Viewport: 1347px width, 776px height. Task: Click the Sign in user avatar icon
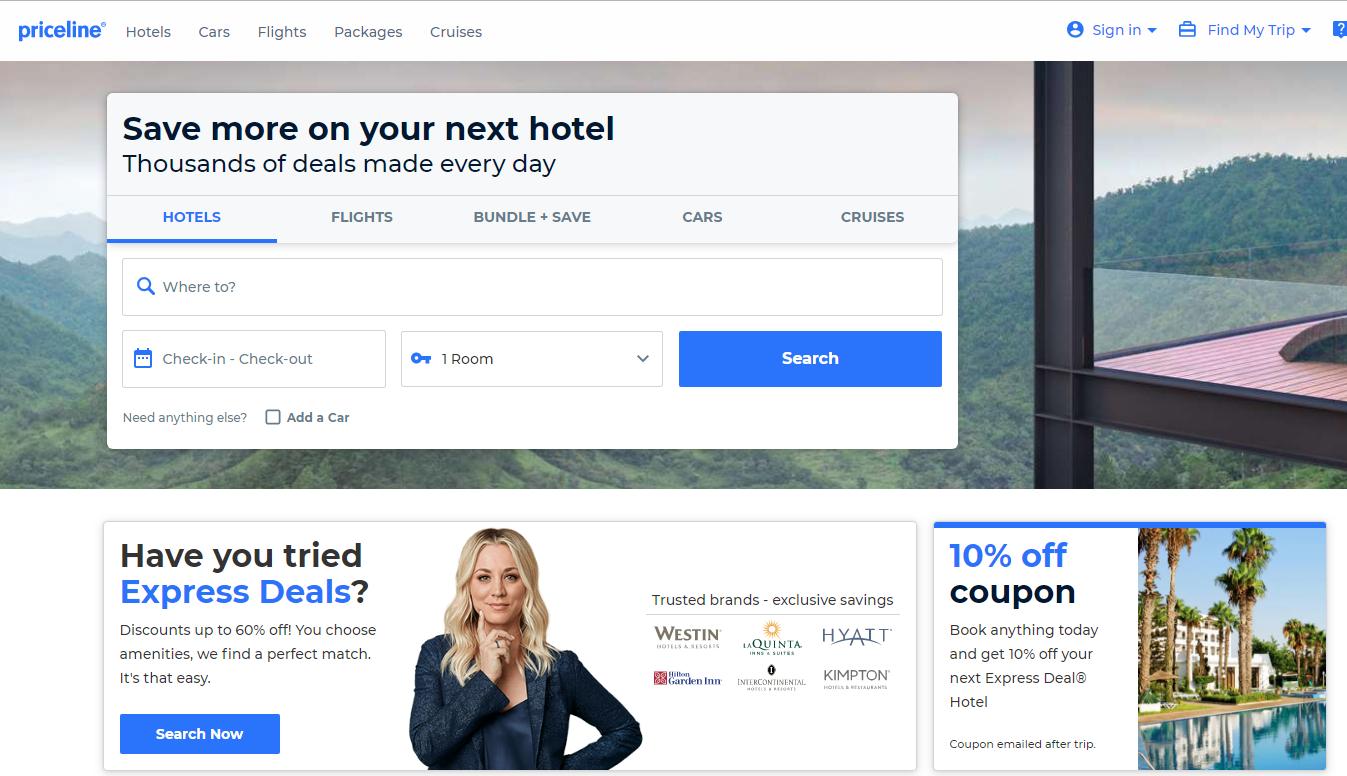[1075, 30]
